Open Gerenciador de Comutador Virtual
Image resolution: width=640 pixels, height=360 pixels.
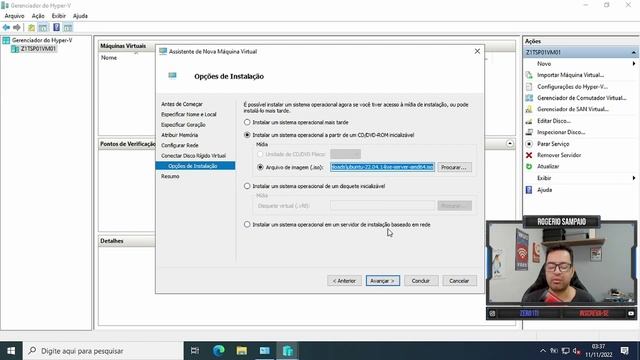click(582, 98)
